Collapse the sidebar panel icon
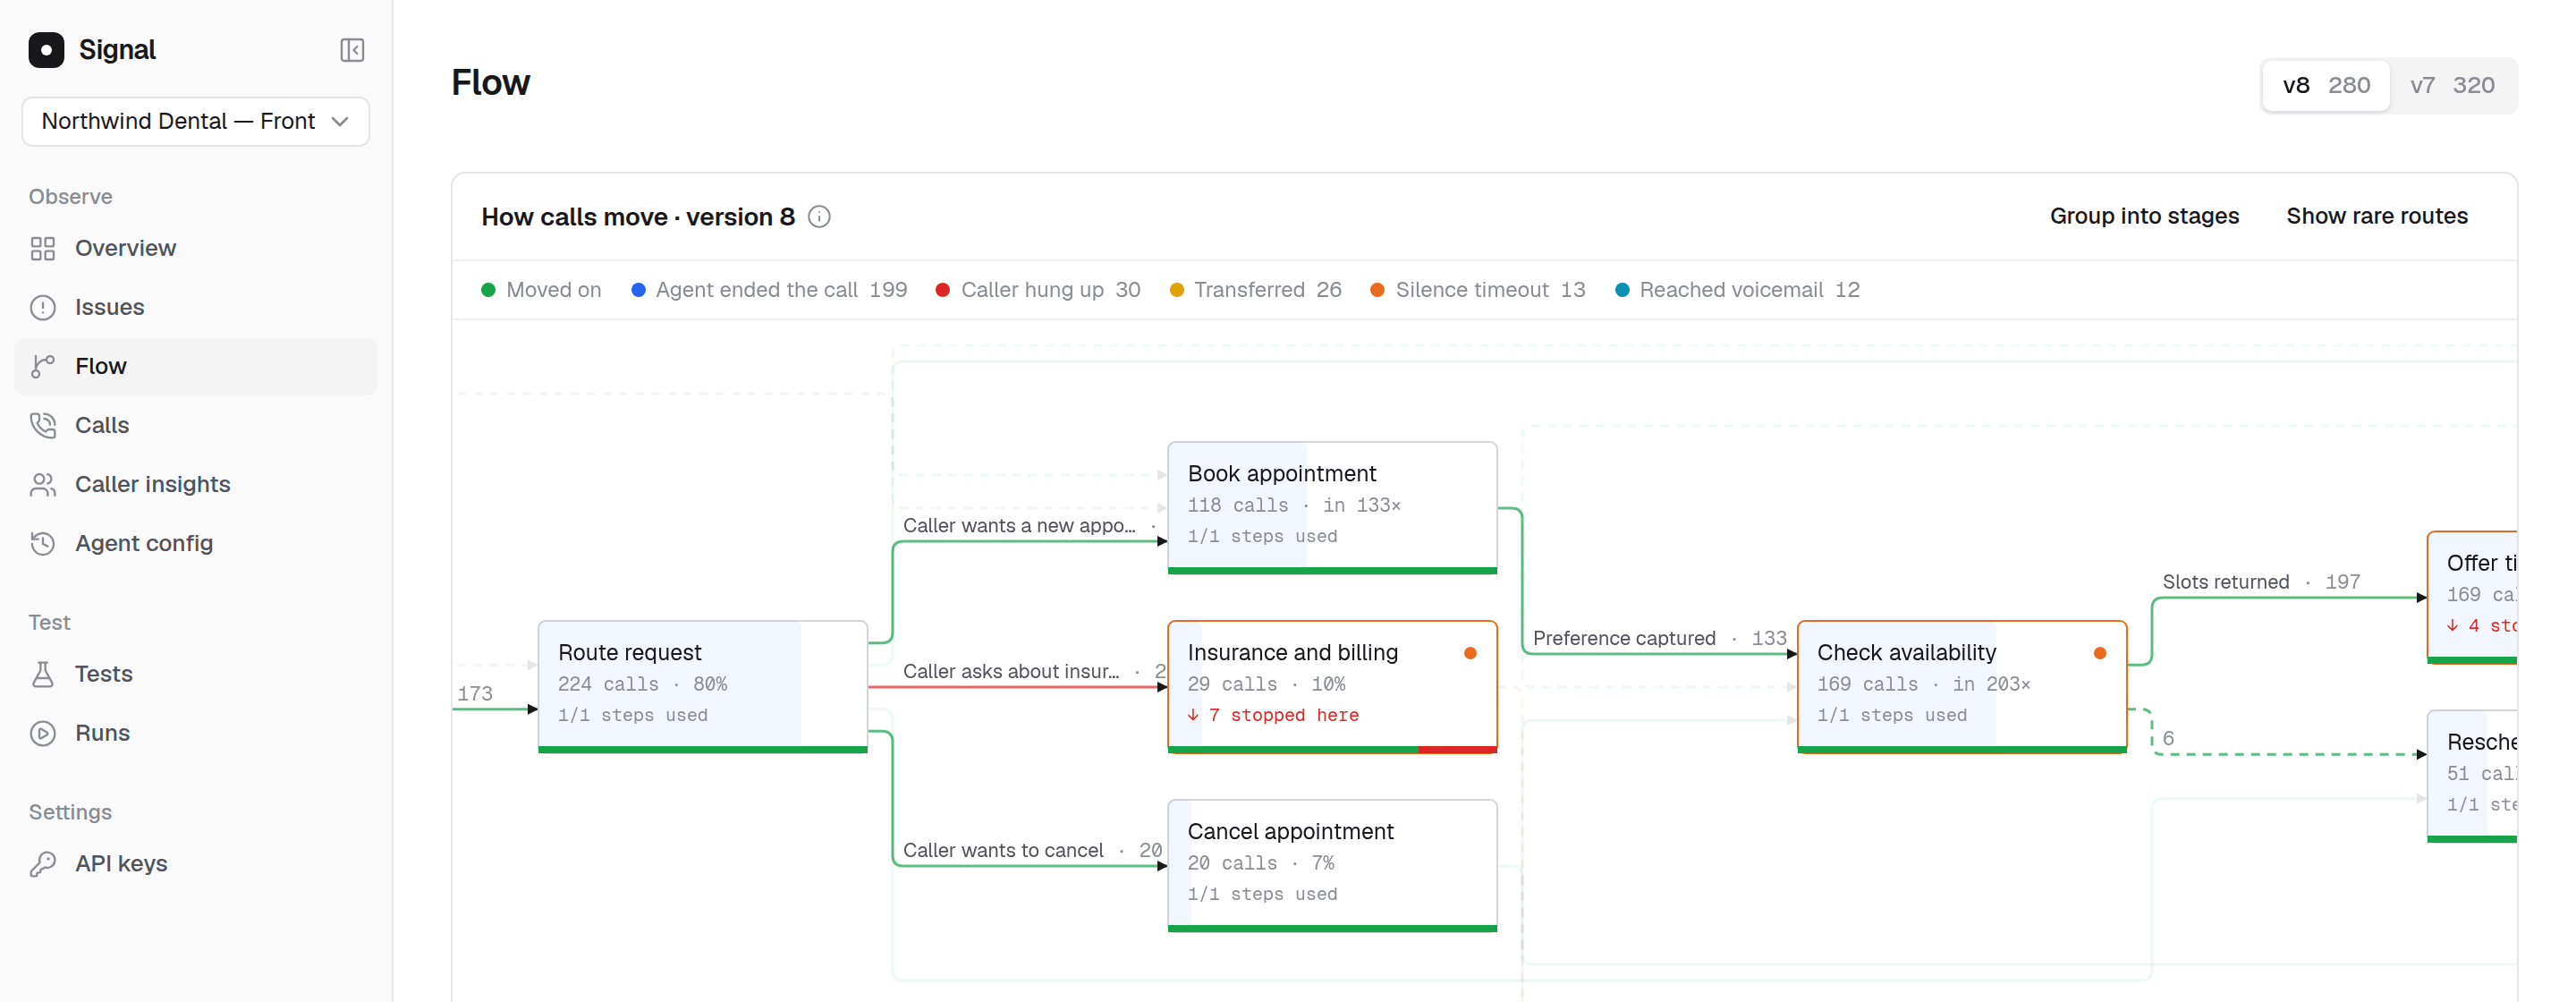 352,50
